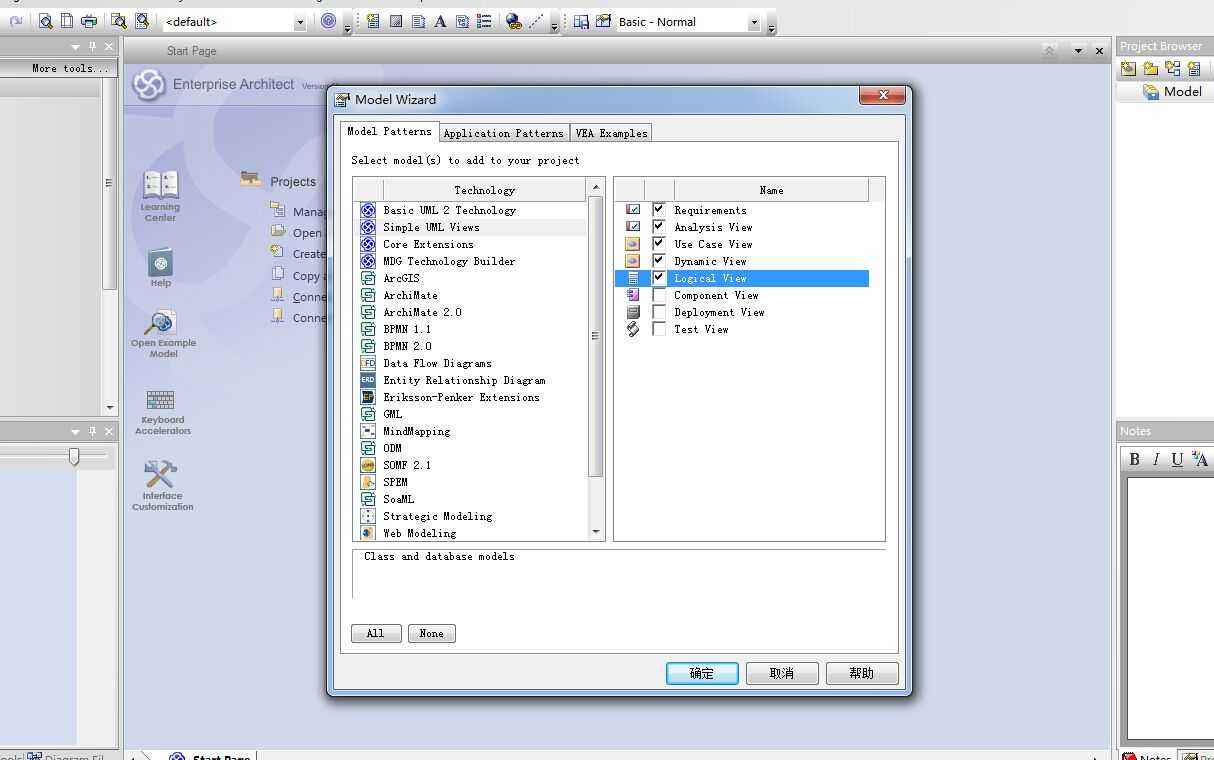Click the pin icon of the toolbox panel
This screenshot has height=760, width=1214.
93,46
